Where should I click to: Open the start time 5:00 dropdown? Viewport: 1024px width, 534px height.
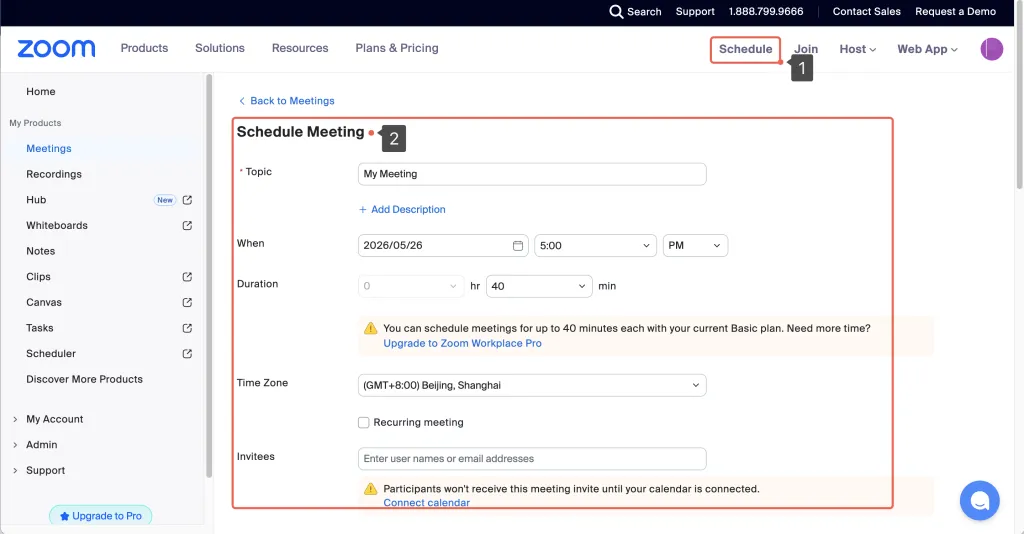tap(595, 245)
